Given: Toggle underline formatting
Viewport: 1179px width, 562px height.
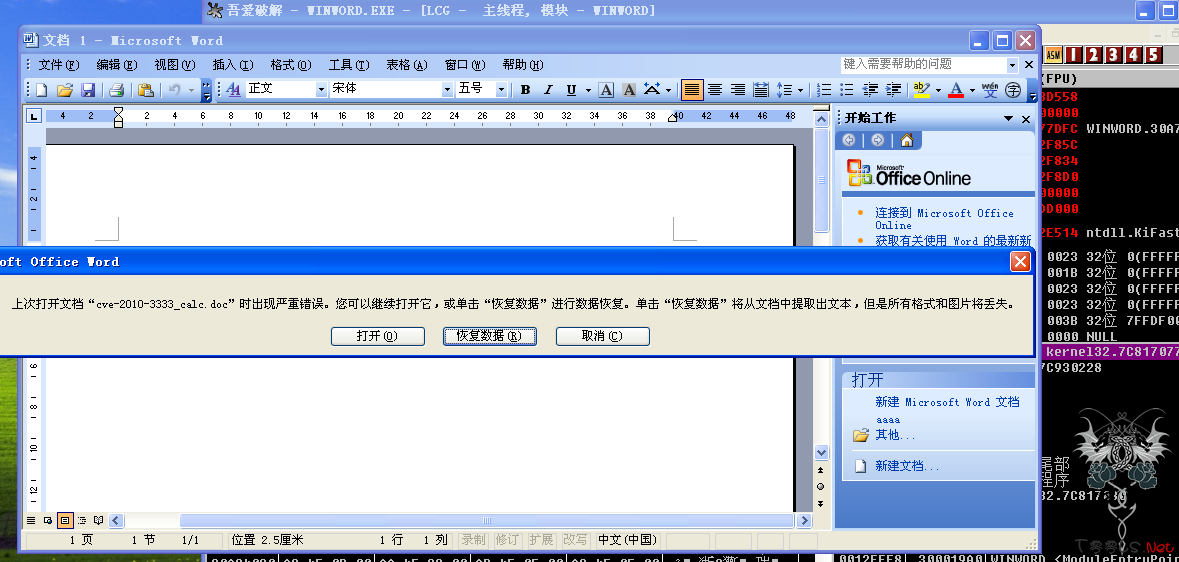Looking at the screenshot, I should [x=571, y=90].
